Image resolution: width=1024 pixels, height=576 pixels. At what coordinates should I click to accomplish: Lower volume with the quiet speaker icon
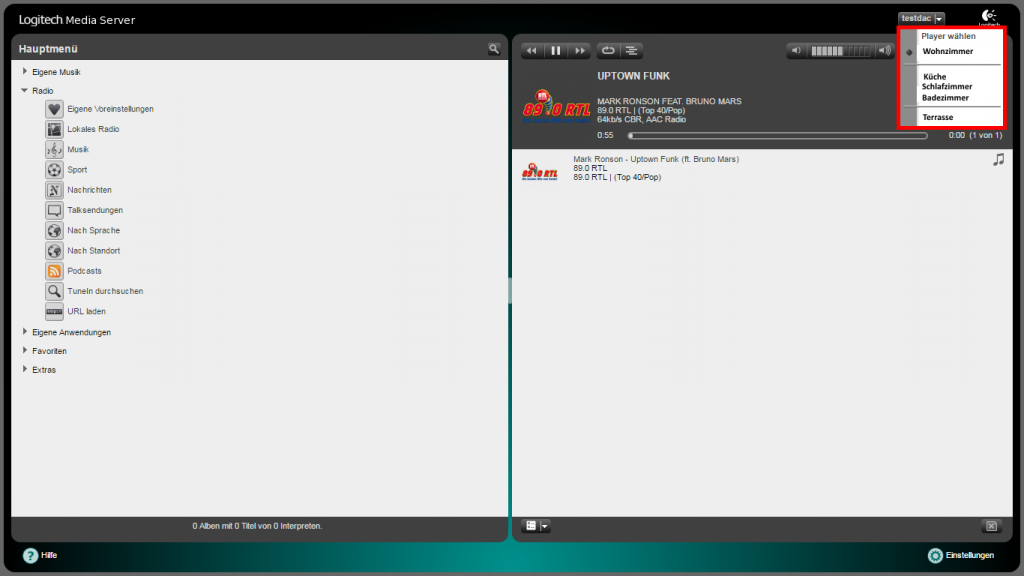click(796, 50)
